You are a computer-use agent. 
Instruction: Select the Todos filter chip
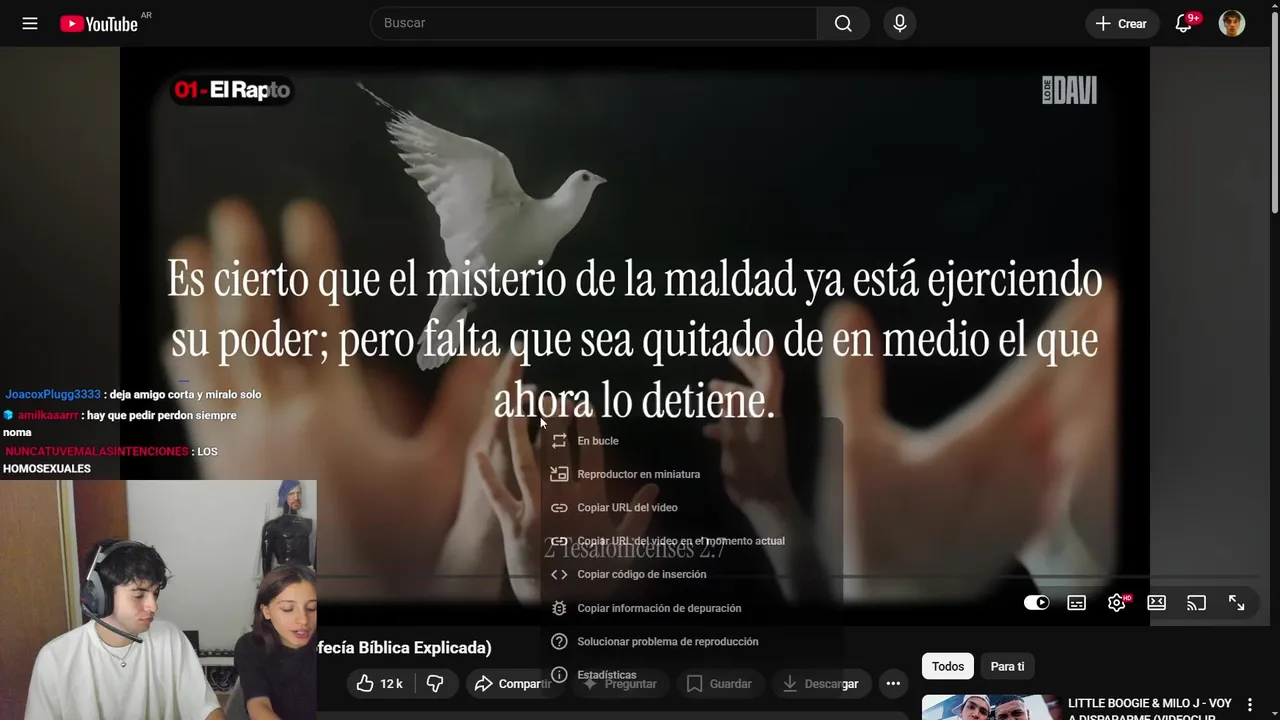(948, 666)
